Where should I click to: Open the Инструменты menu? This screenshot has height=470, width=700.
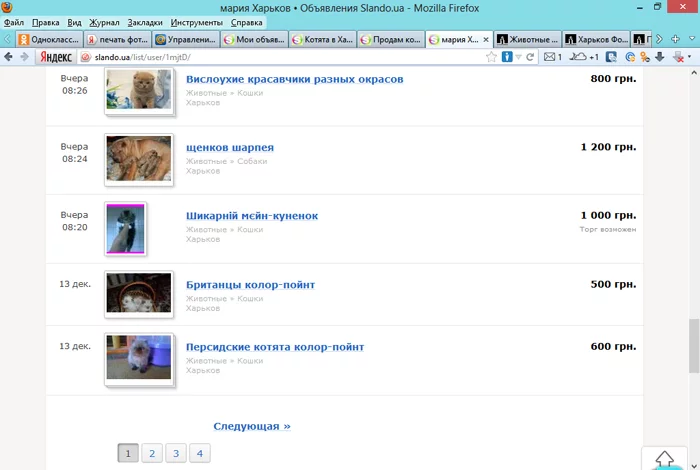[x=196, y=22]
